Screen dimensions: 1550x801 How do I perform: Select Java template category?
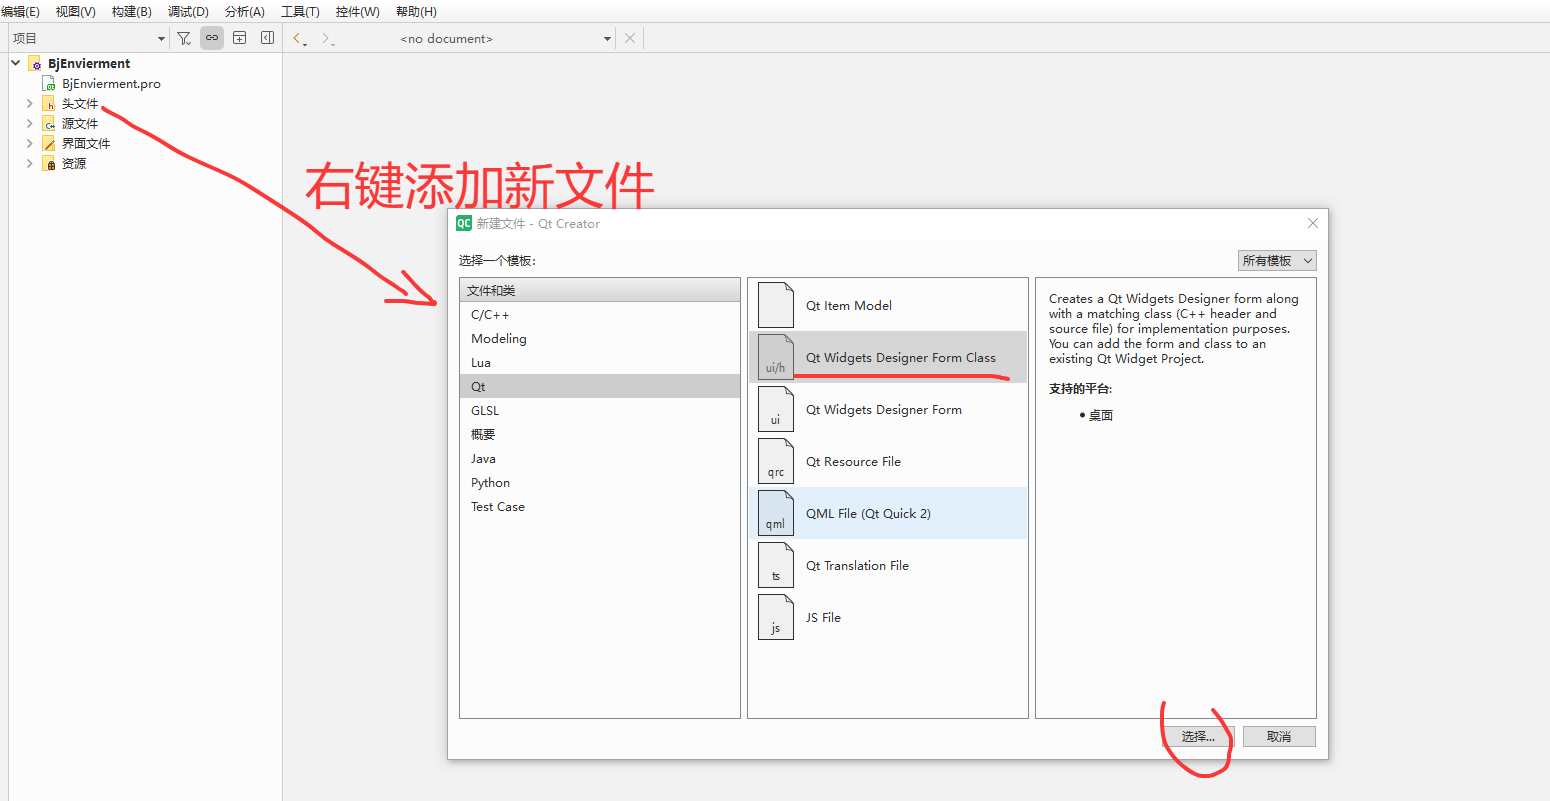[600, 459]
